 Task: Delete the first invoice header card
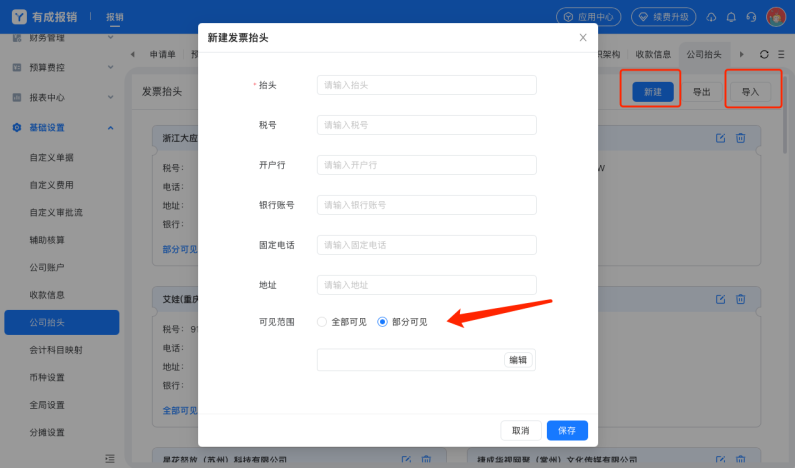tap(741, 138)
